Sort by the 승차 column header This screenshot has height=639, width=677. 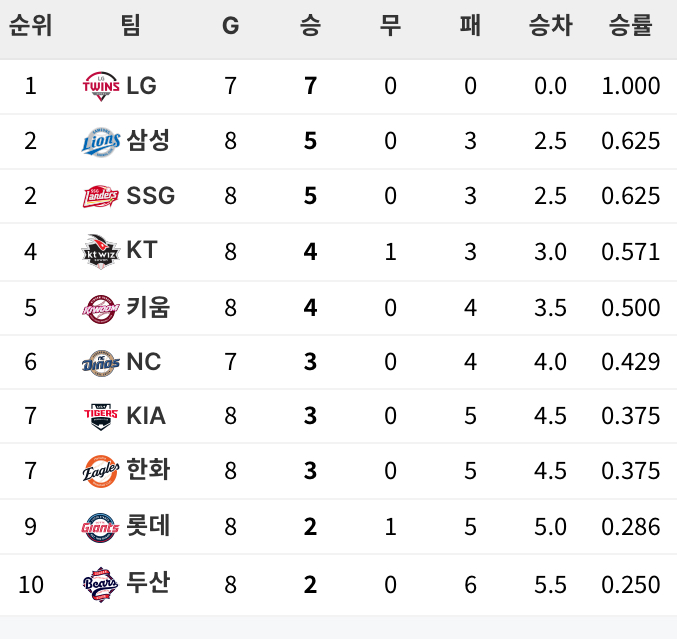click(x=550, y=25)
